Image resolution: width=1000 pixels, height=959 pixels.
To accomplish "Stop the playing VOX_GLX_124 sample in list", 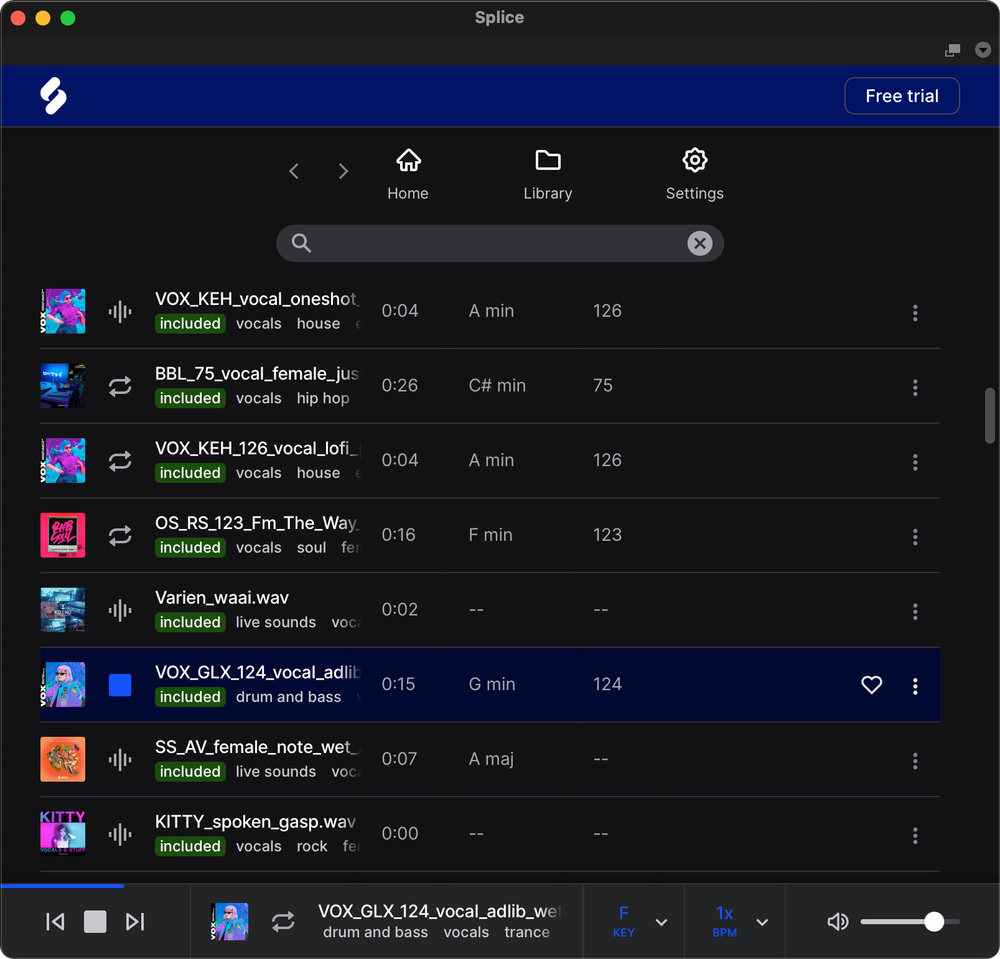I will click(120, 685).
